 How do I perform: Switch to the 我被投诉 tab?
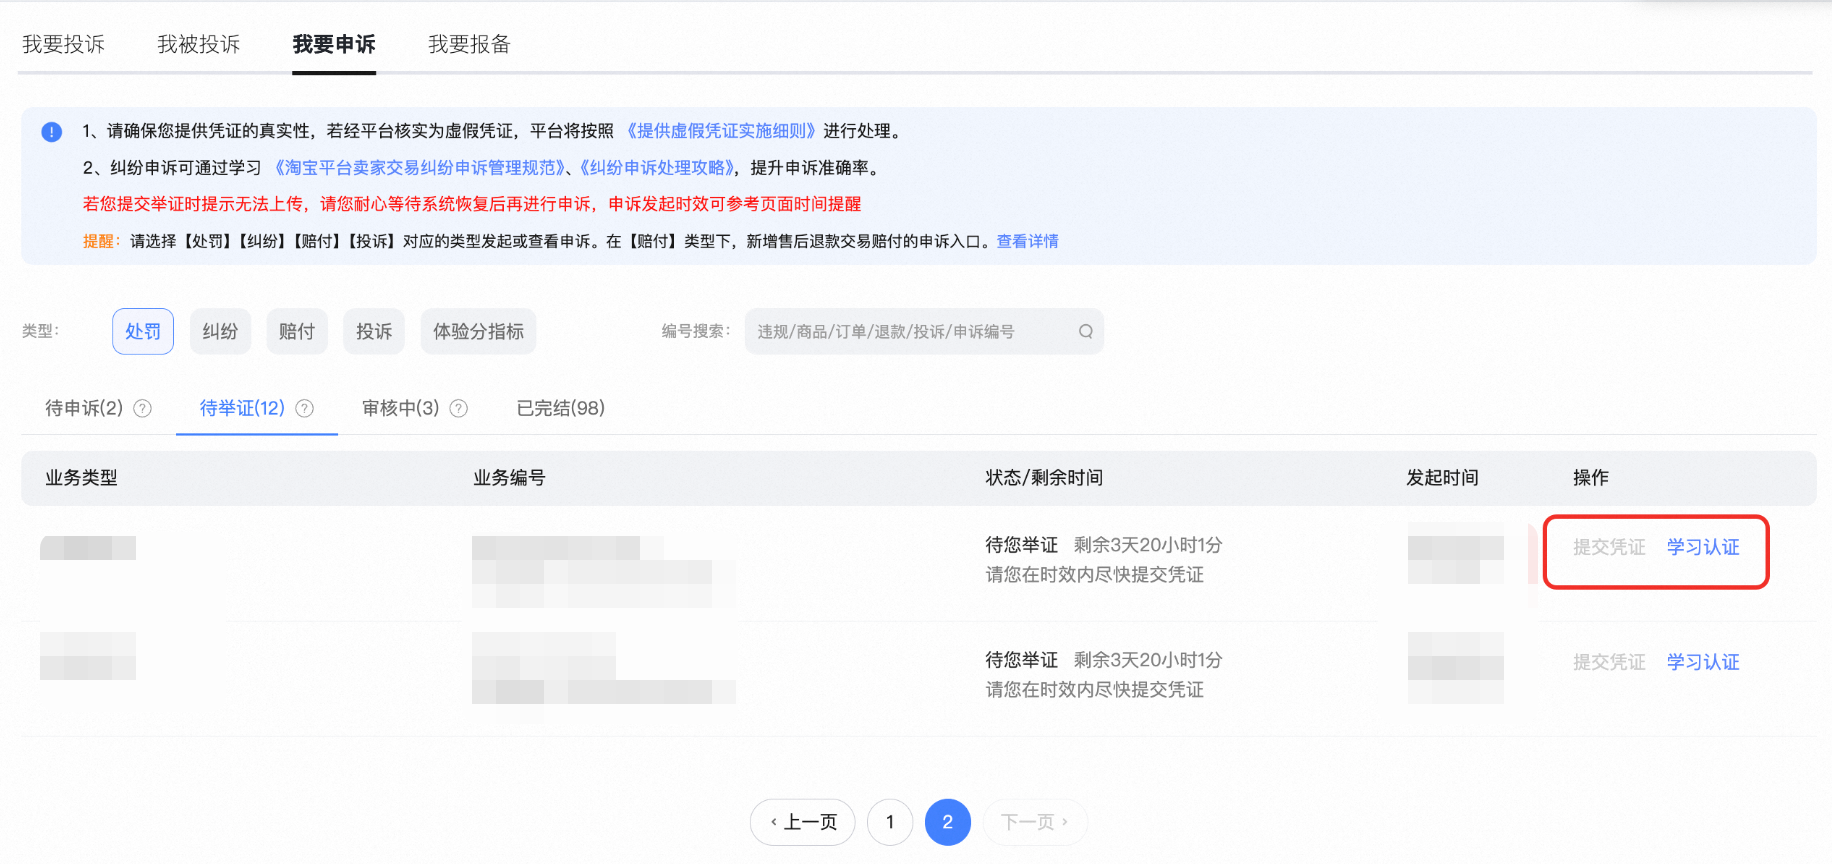click(198, 44)
